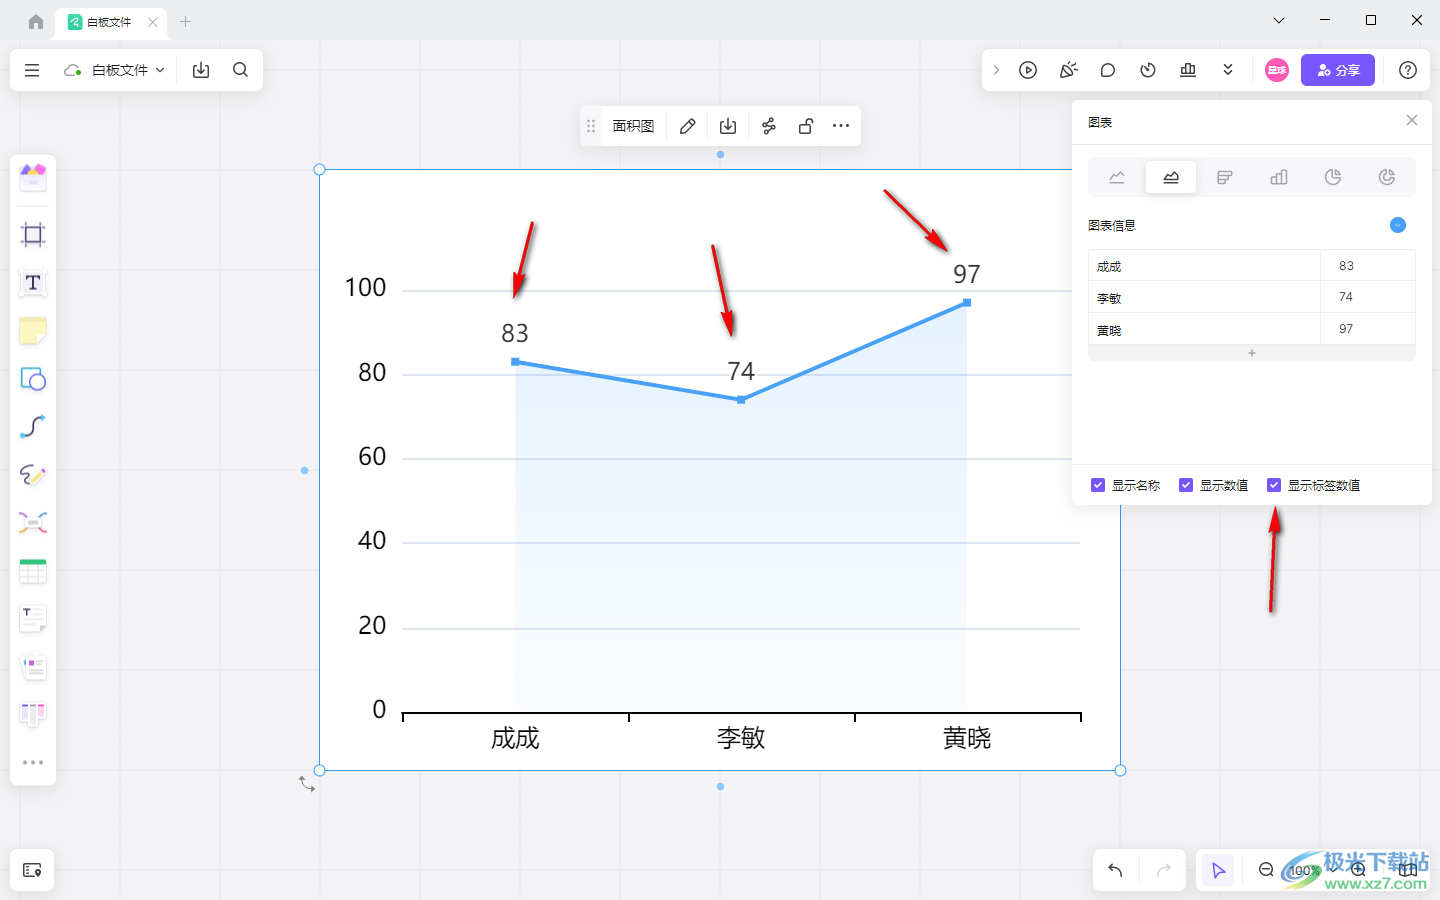Click the celebration confetti icon
The height and width of the screenshot is (900, 1440).
1068,70
